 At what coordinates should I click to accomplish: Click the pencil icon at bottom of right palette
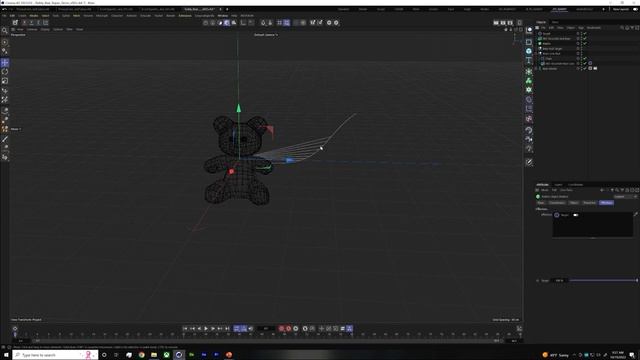(529, 162)
